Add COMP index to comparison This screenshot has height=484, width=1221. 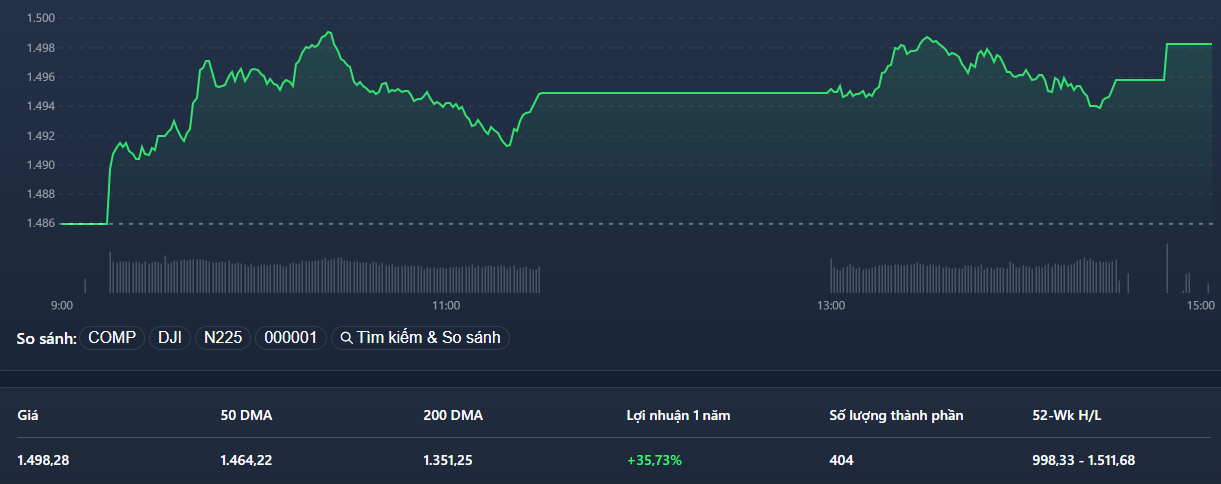(112, 338)
